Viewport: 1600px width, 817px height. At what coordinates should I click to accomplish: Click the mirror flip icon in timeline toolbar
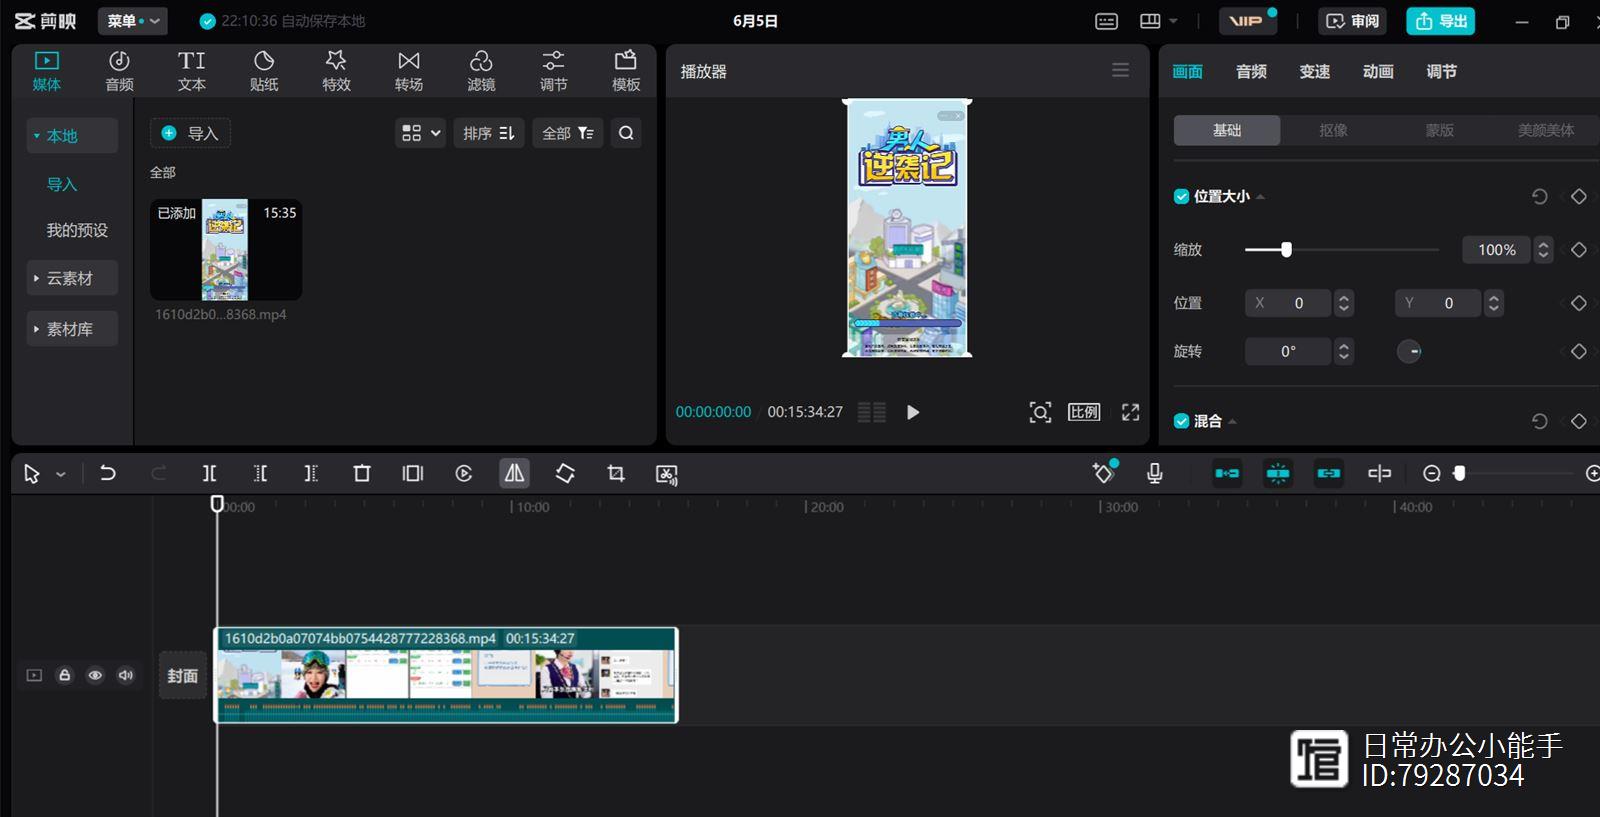click(514, 473)
